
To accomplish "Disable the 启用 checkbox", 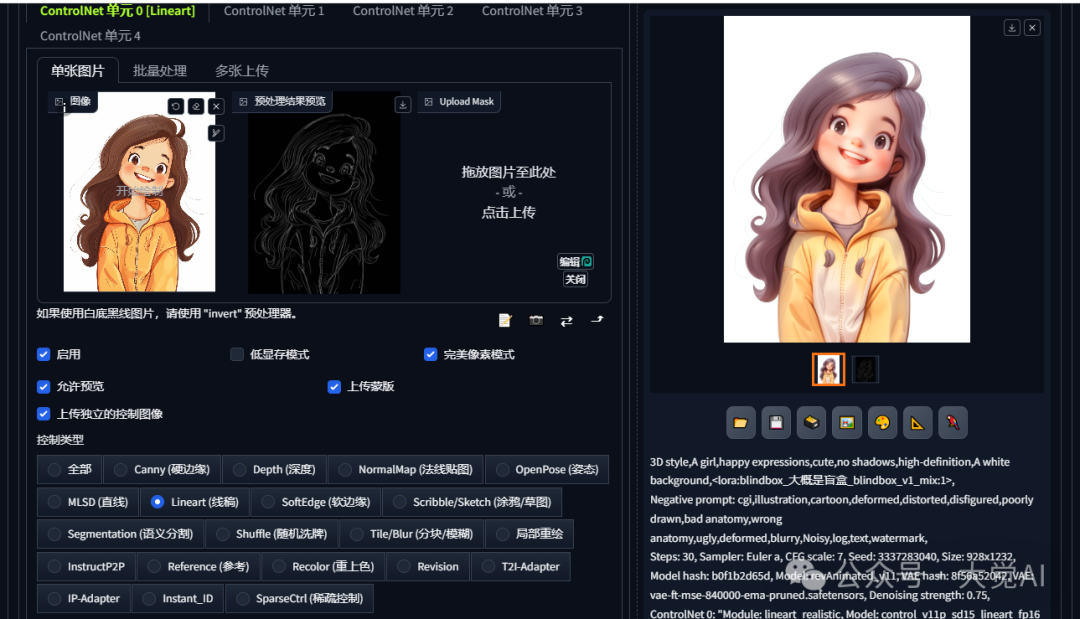I will point(43,354).
